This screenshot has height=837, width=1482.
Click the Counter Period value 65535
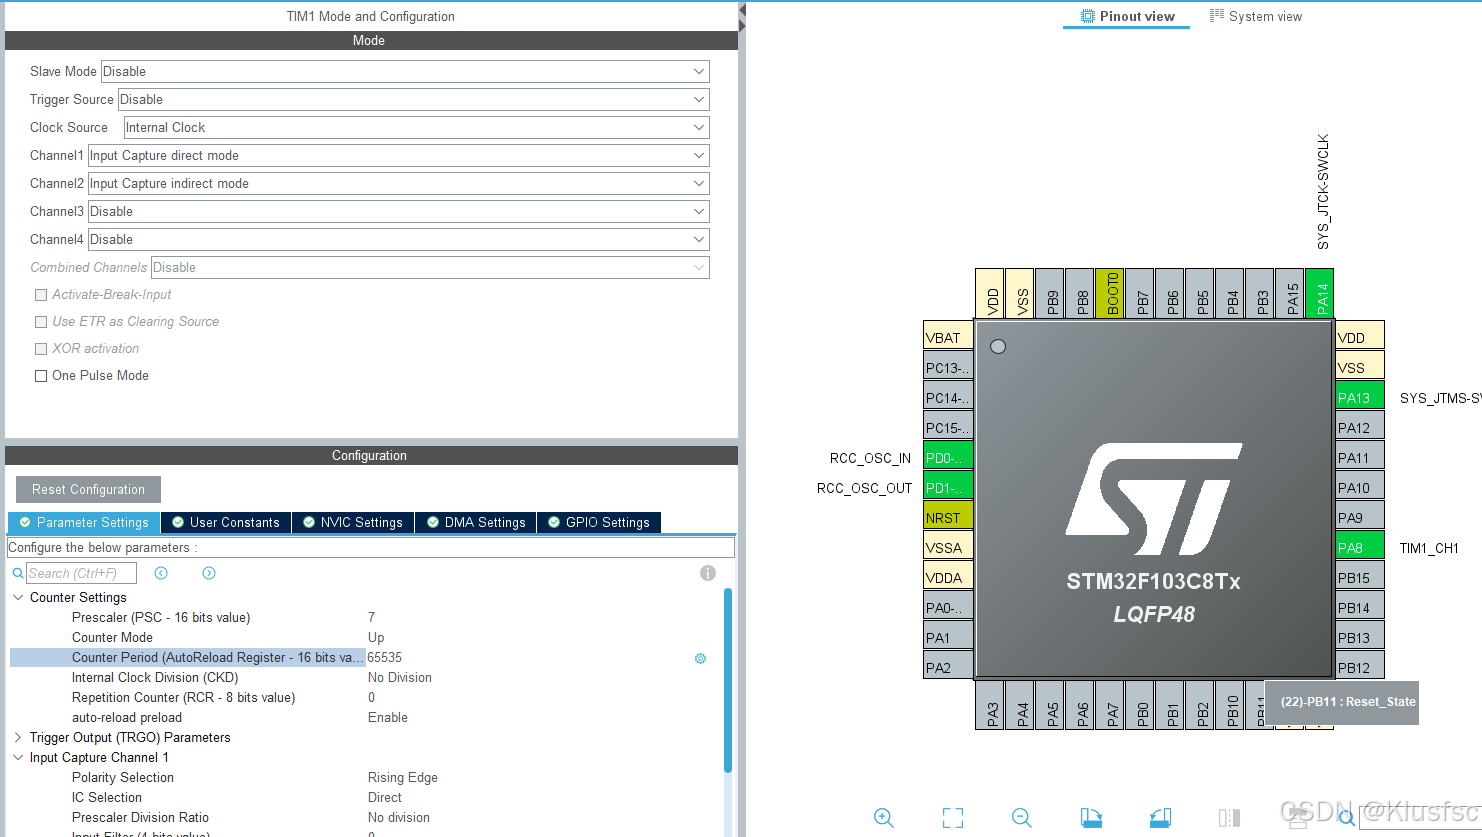pos(385,657)
